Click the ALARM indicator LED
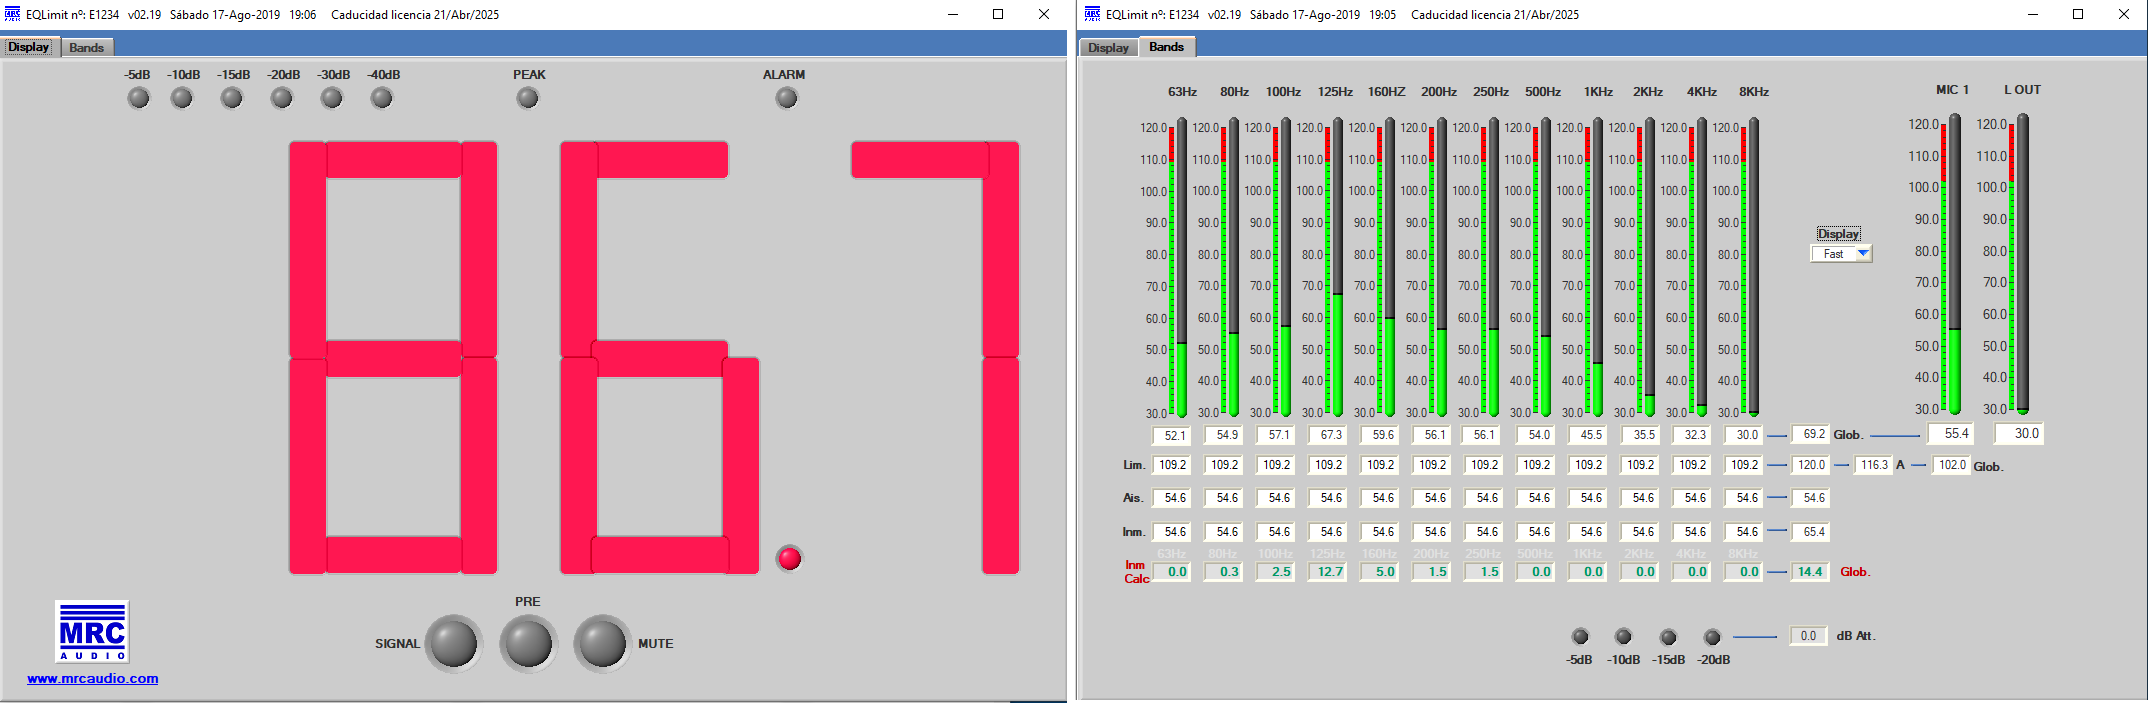 point(787,98)
